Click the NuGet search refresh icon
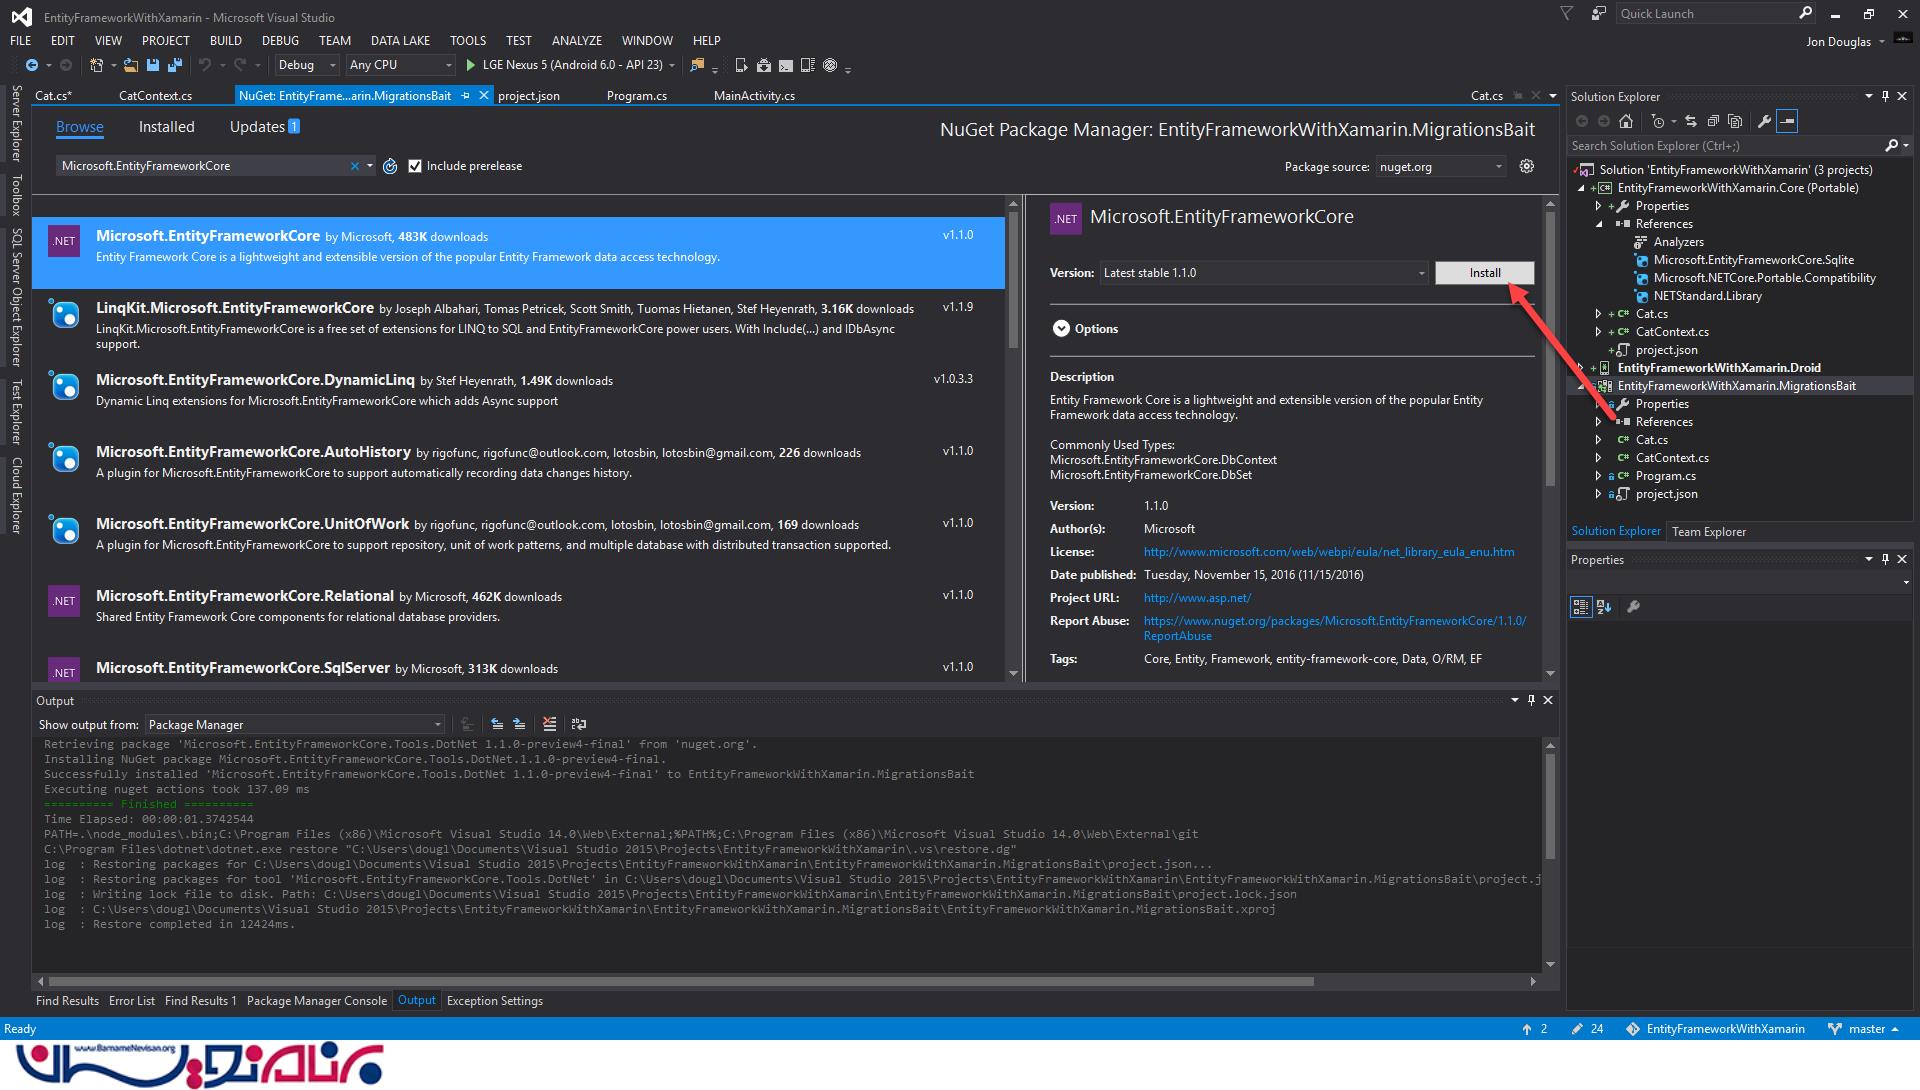The image size is (1920, 1090). [x=390, y=166]
